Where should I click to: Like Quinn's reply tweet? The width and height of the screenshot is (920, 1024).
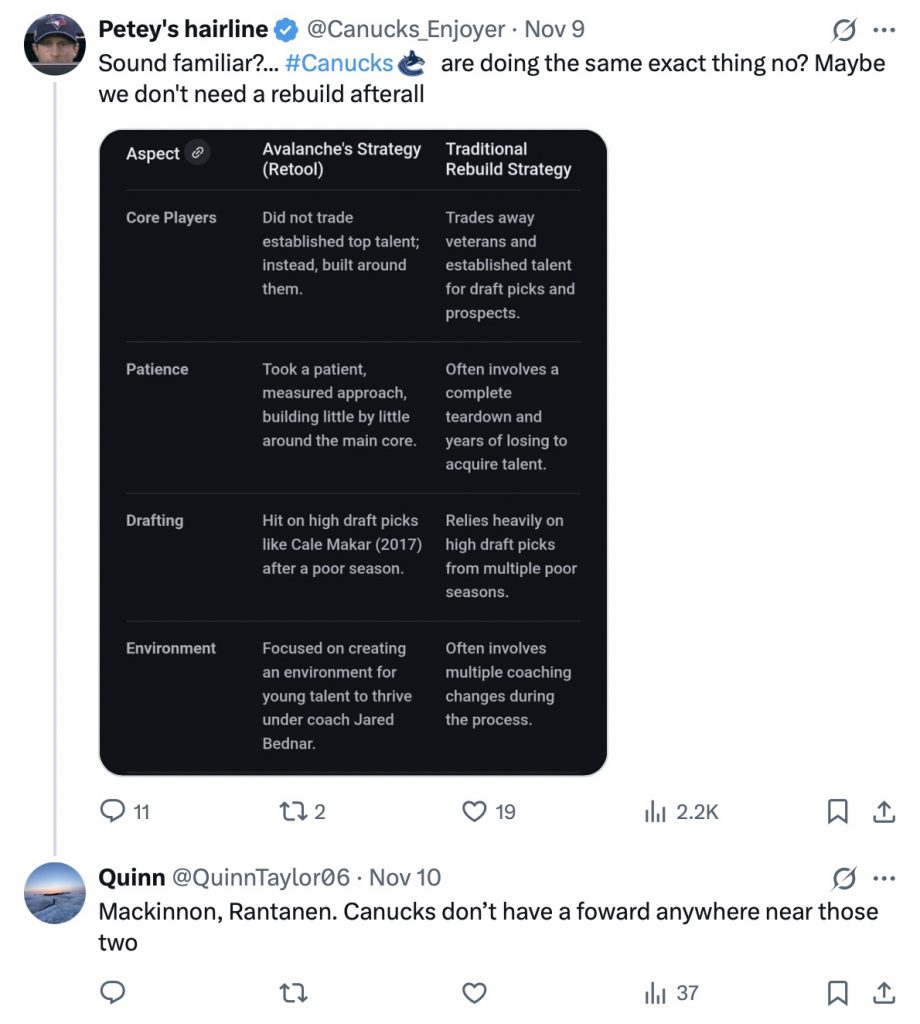tap(475, 993)
